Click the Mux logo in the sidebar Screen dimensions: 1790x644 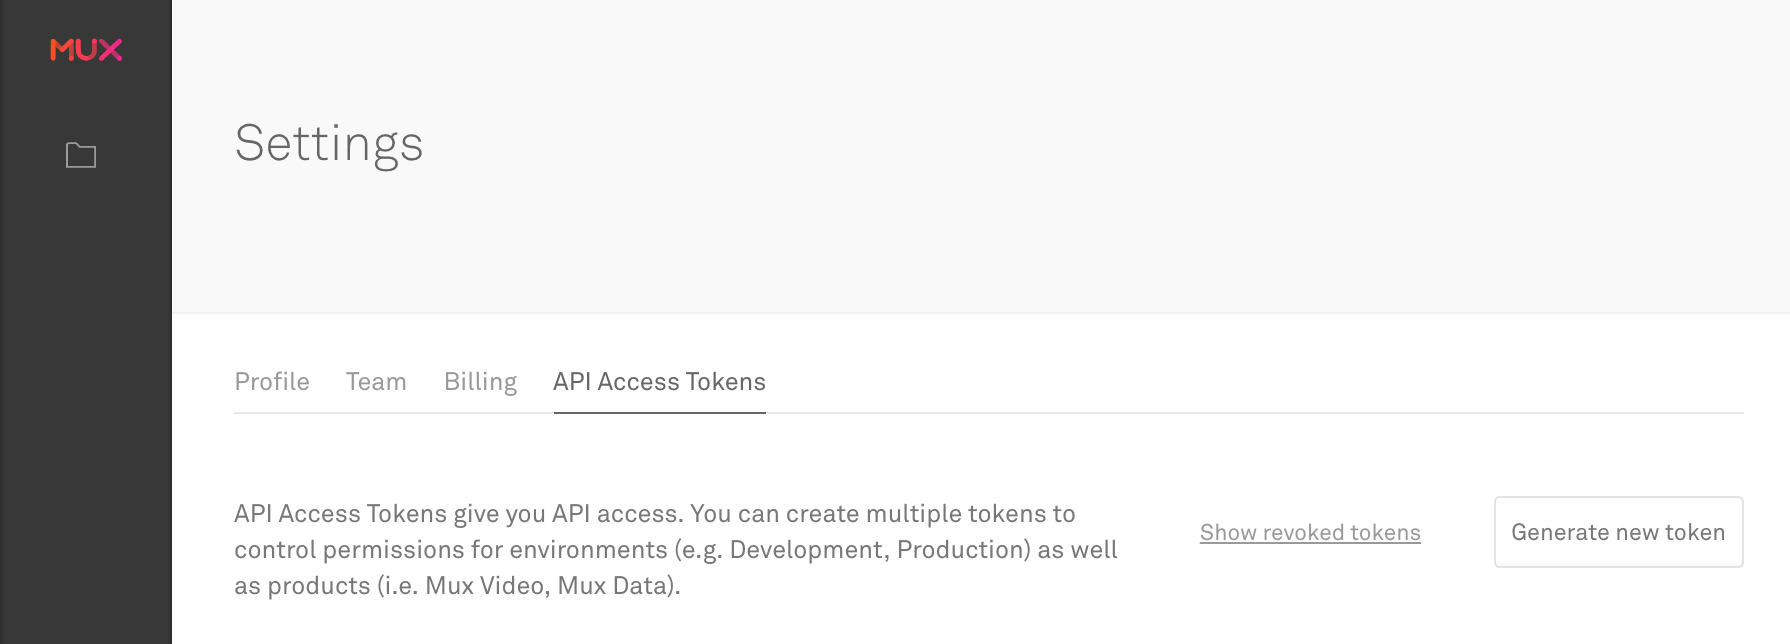pyautogui.click(x=86, y=50)
